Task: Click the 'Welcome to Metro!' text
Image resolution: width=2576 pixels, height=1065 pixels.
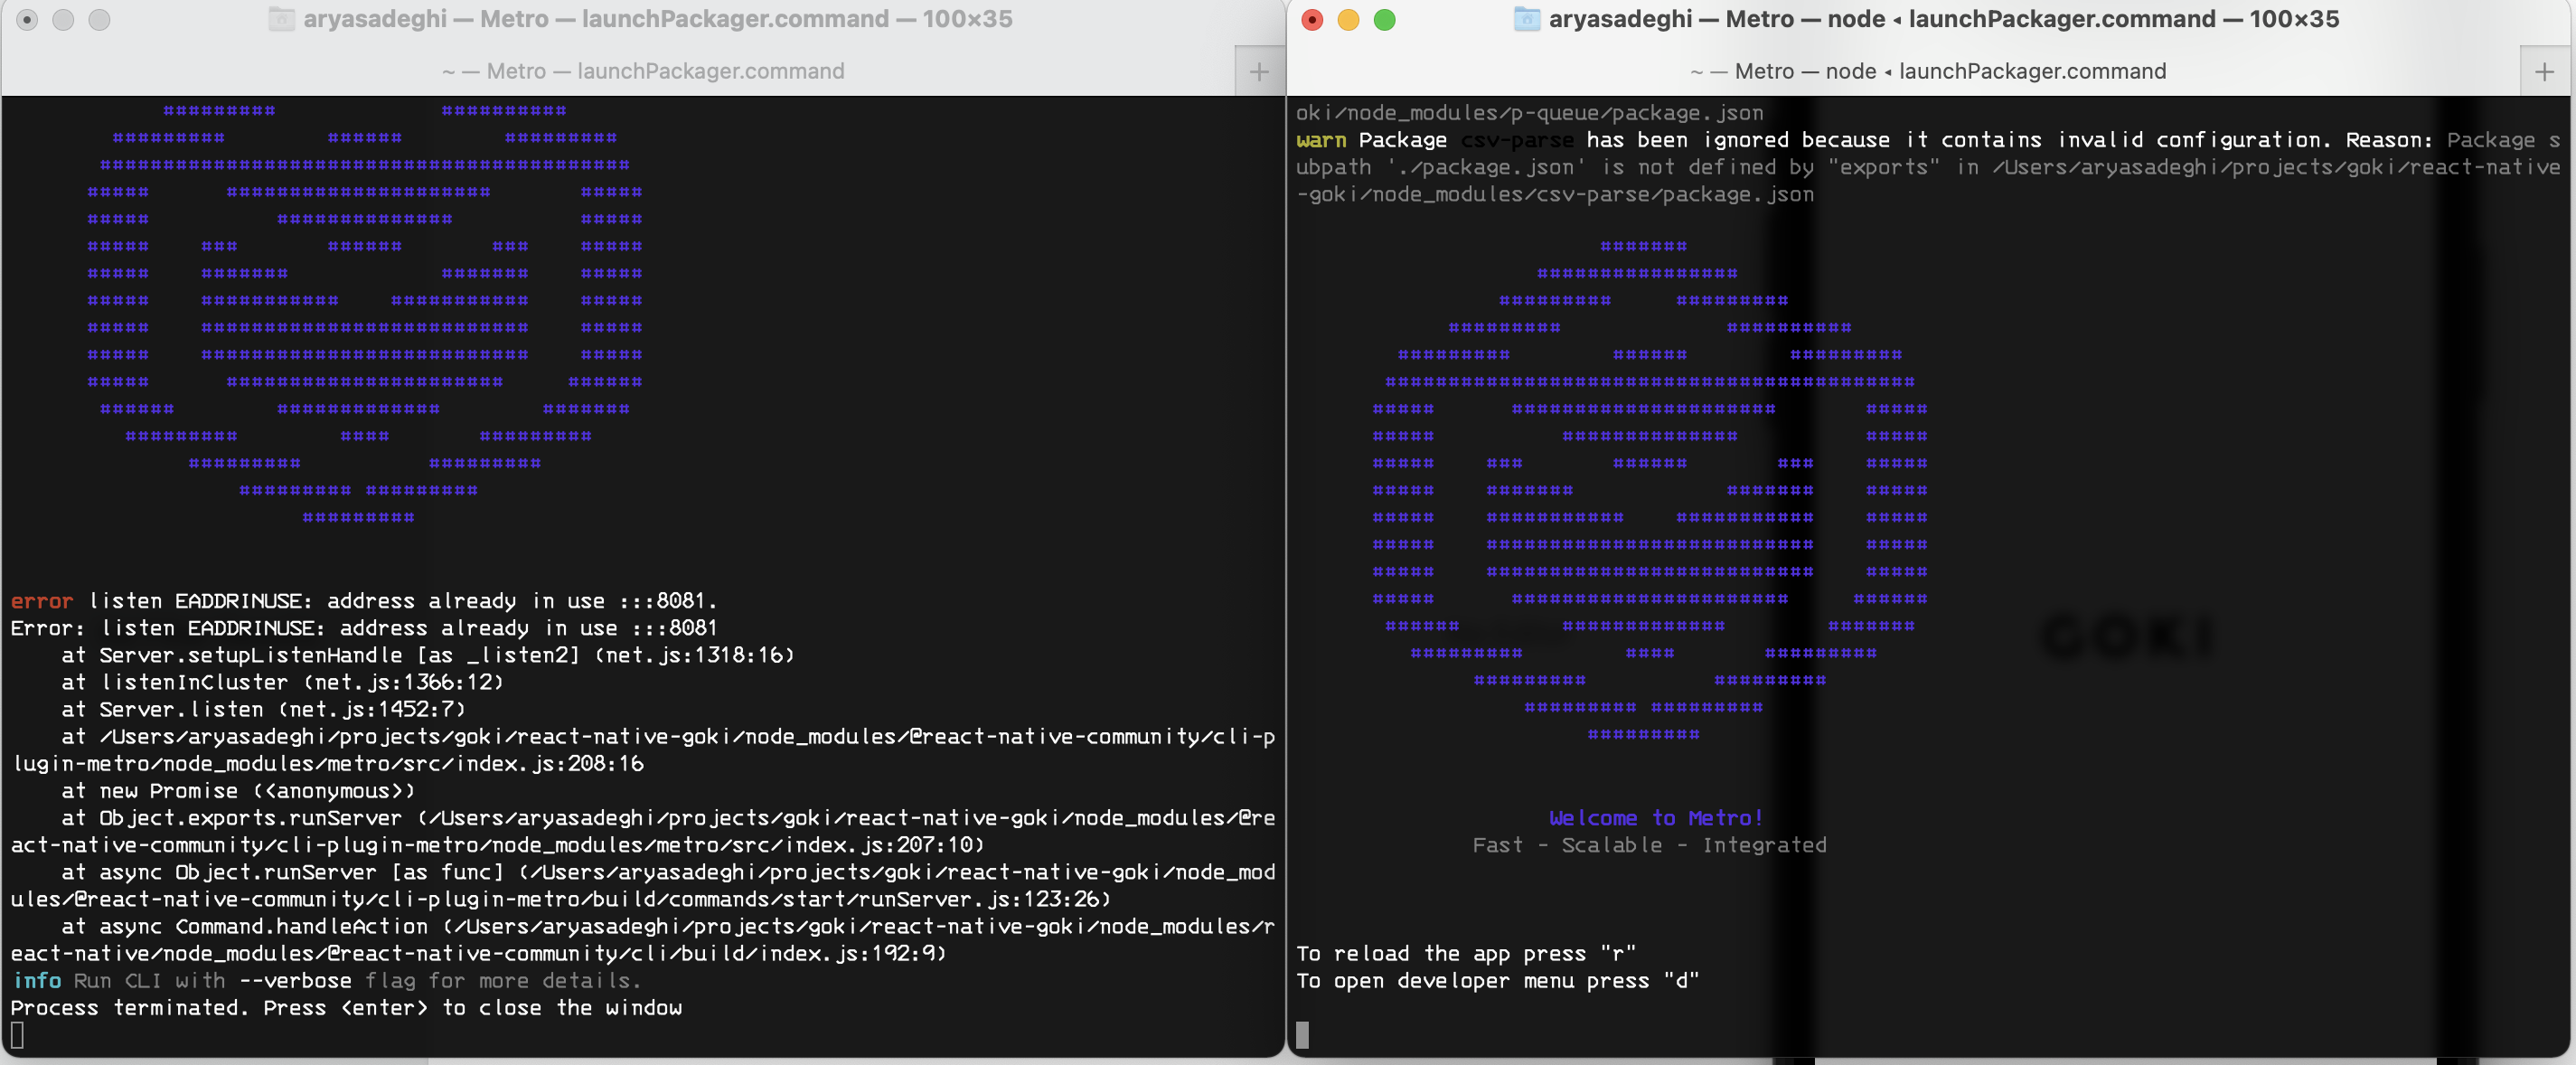Action: tap(1655, 818)
